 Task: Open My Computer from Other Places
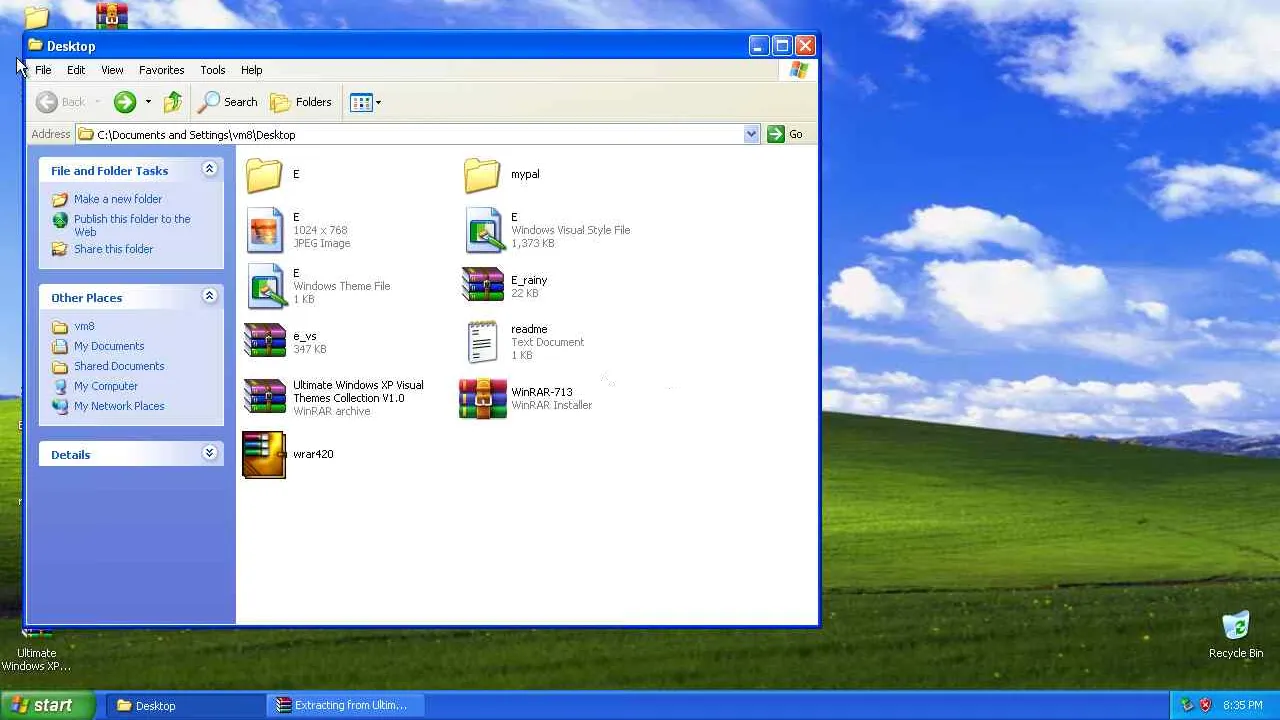tap(106, 386)
